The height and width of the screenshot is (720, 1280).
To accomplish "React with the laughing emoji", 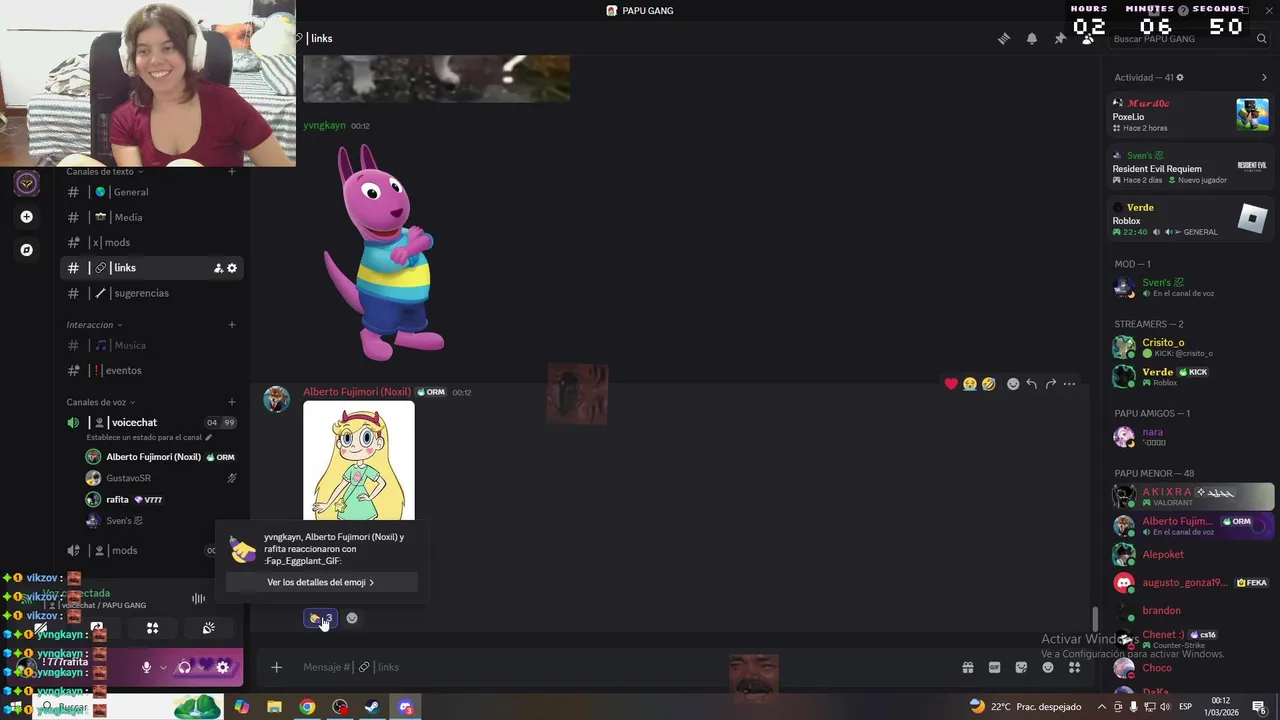I will [989, 384].
